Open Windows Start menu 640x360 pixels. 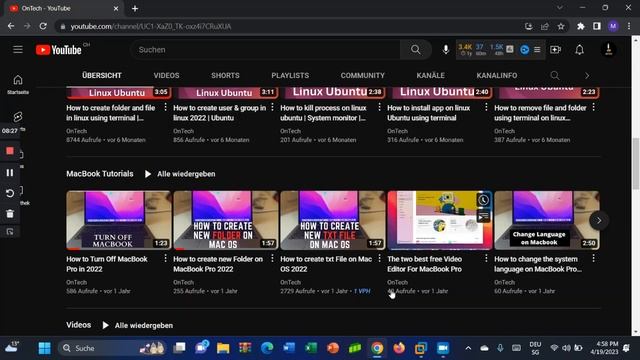tap(44, 348)
